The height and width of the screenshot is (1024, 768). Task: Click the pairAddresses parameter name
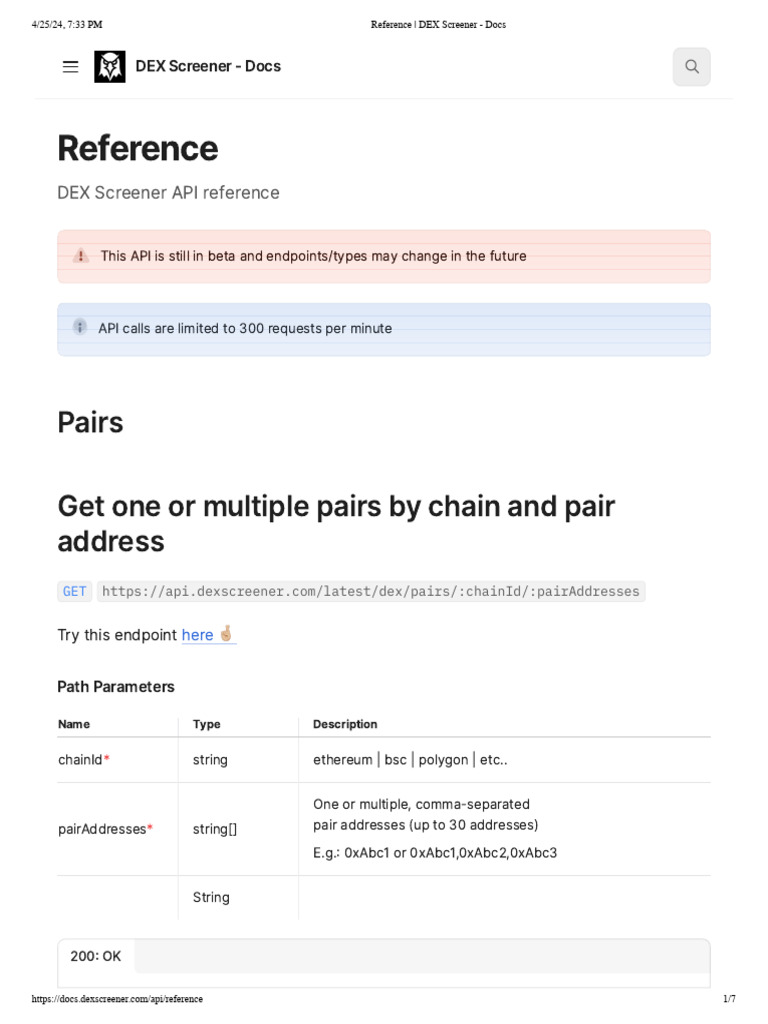(x=102, y=829)
